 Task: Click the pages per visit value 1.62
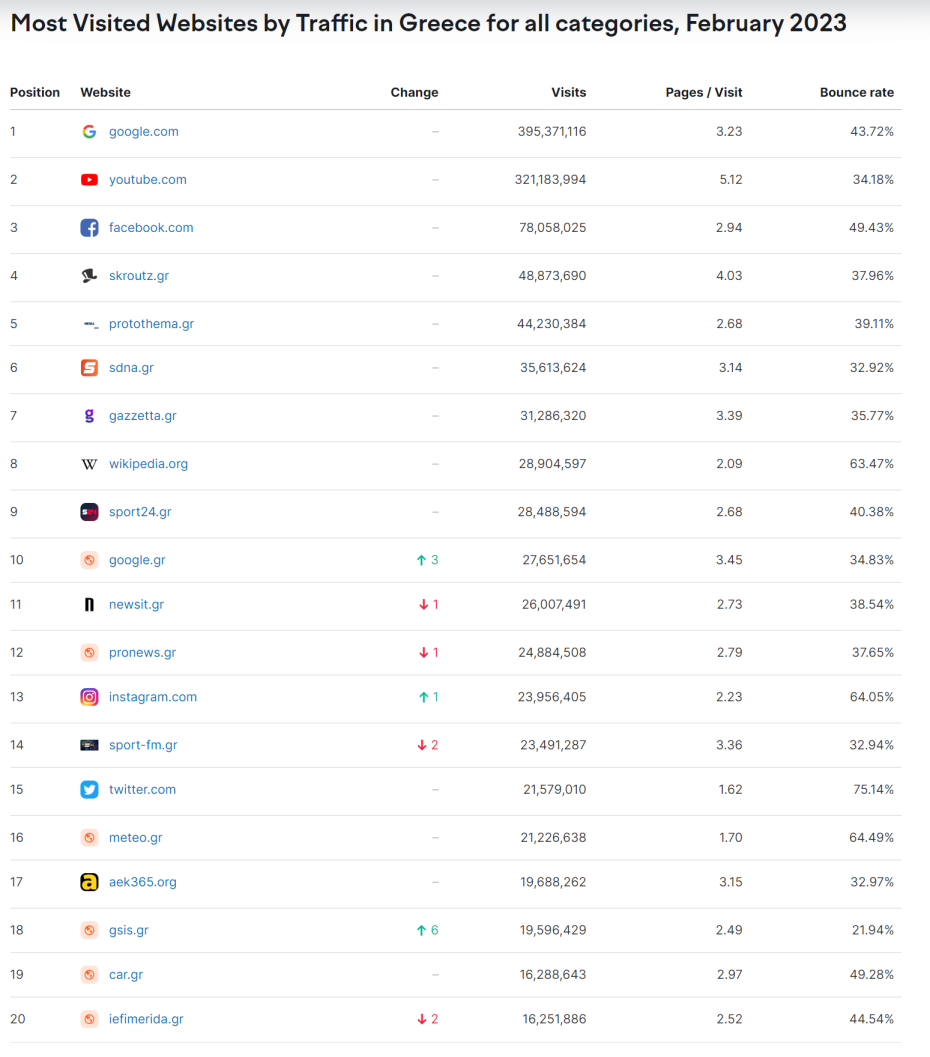(731, 789)
